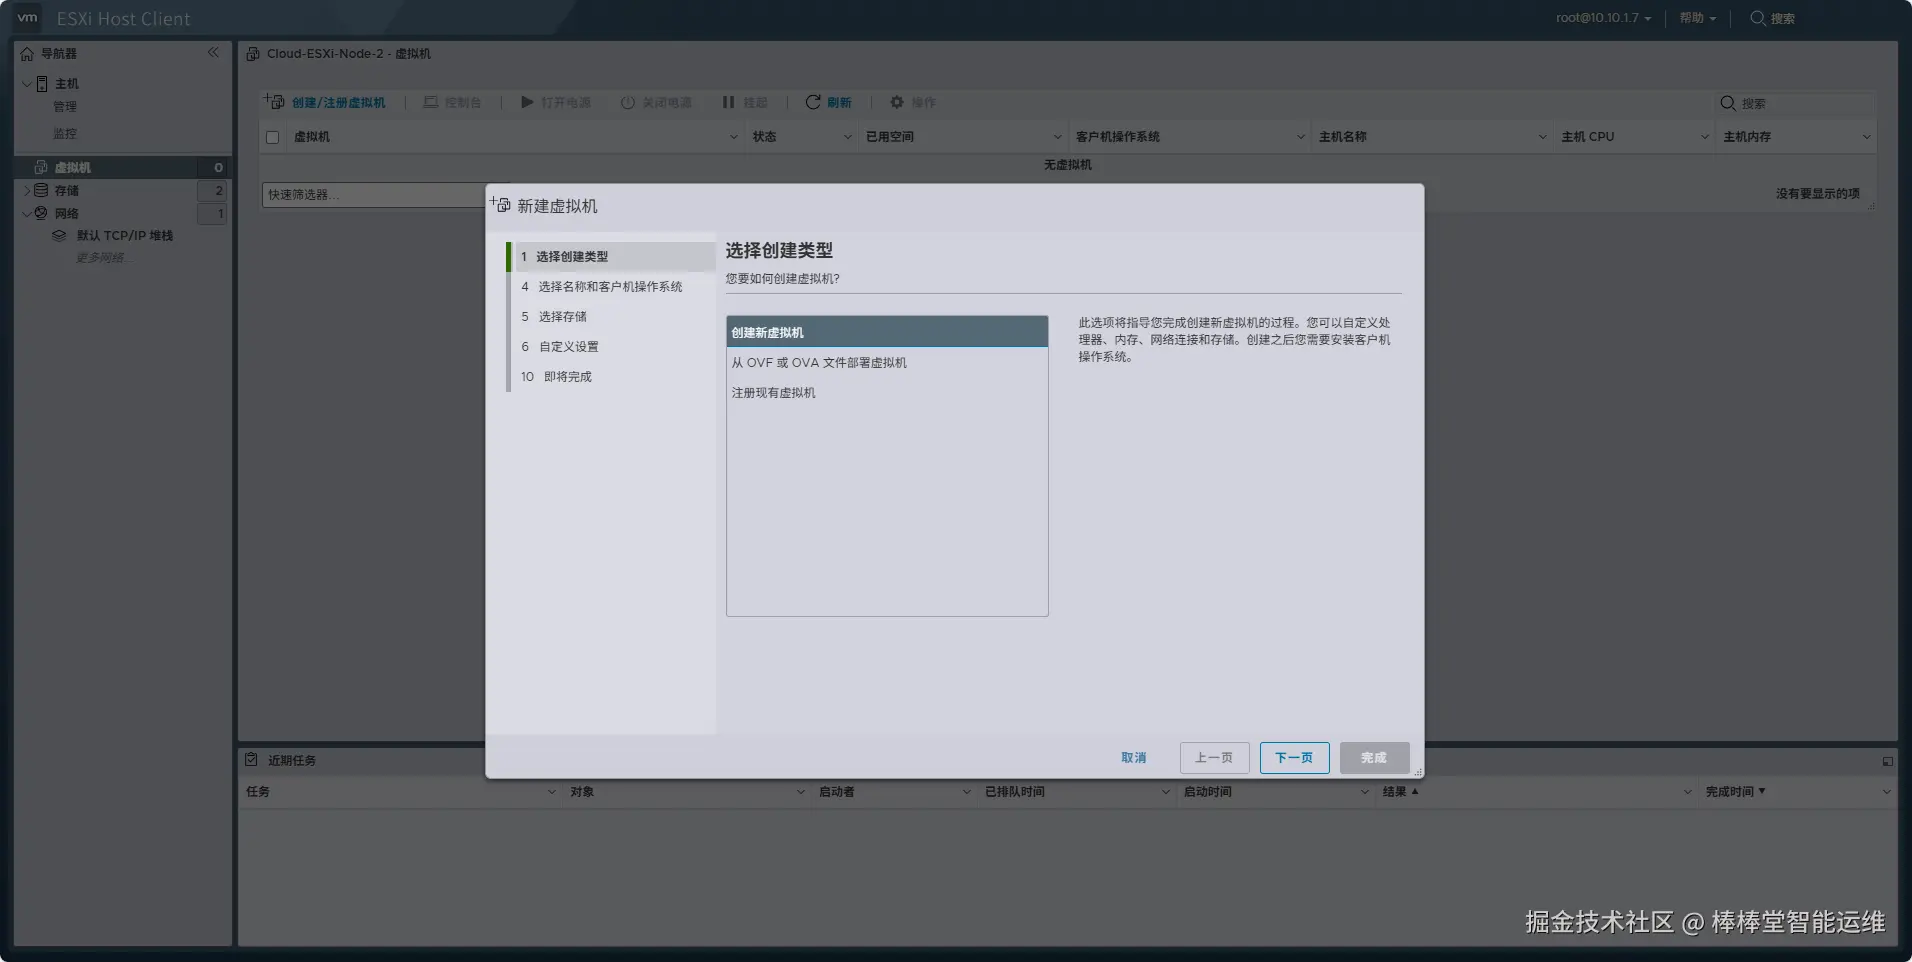Image resolution: width=1912 pixels, height=962 pixels.
Task: Click the 近期任务 panel icon
Action: point(252,760)
